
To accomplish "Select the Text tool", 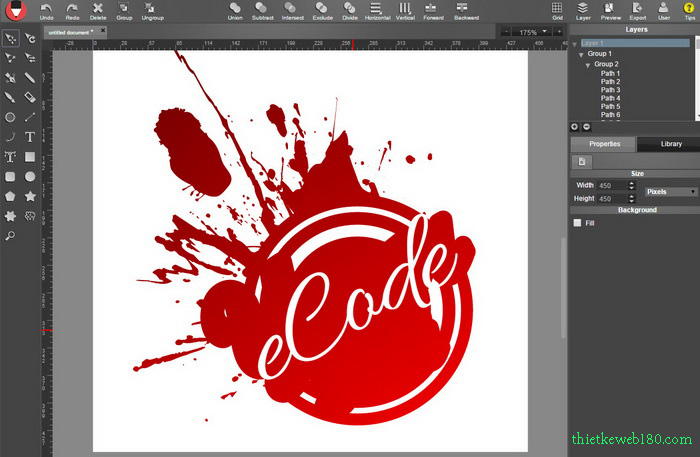I will [x=30, y=137].
